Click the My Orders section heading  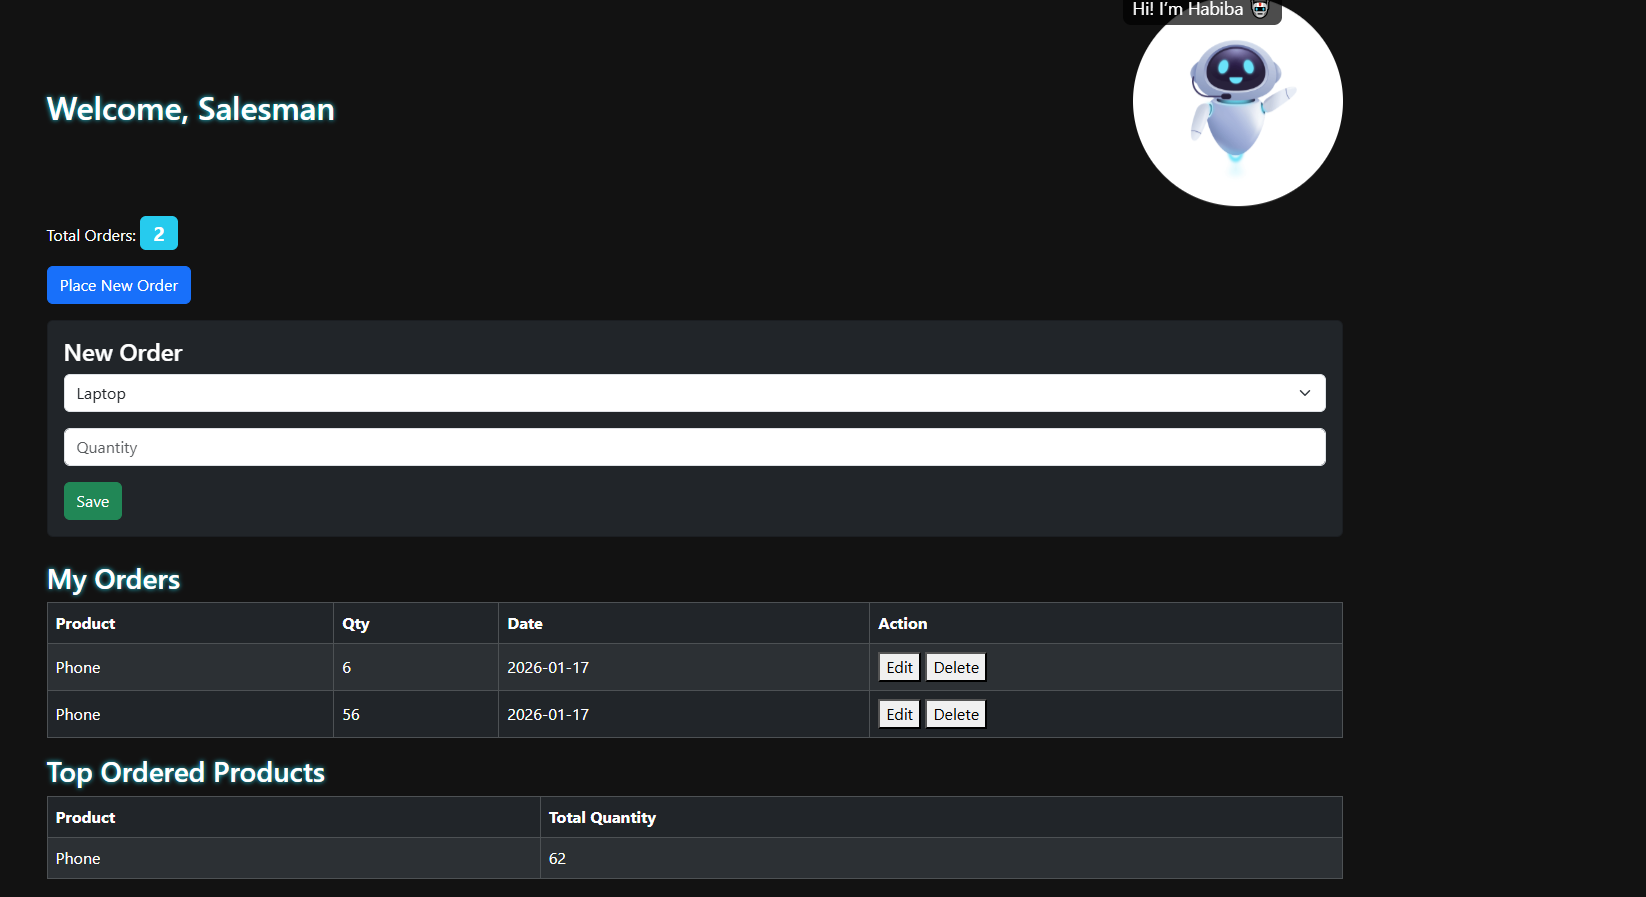tap(114, 579)
